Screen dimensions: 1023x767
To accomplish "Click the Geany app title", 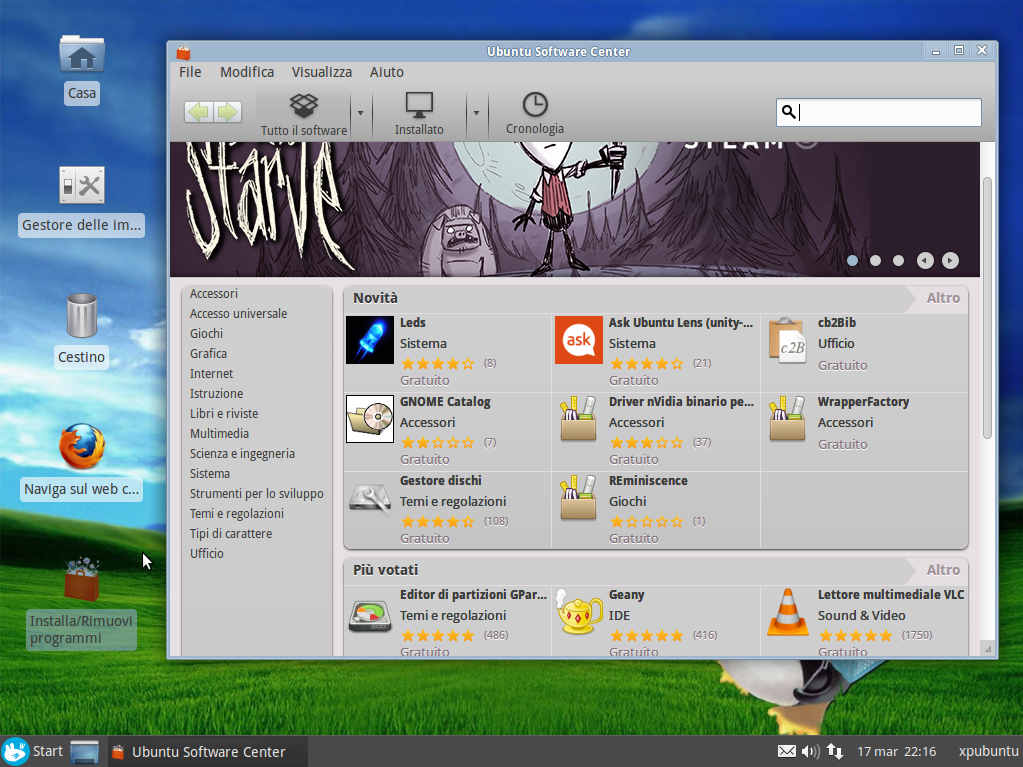I will click(626, 595).
